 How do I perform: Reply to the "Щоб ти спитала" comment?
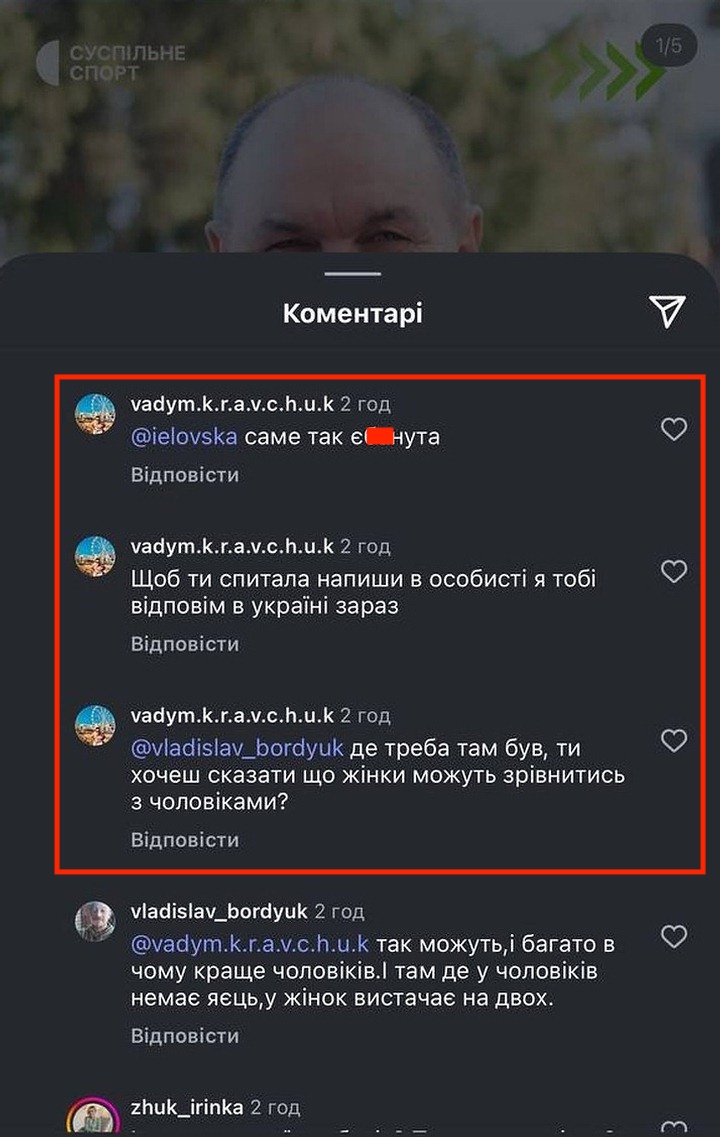tap(185, 644)
